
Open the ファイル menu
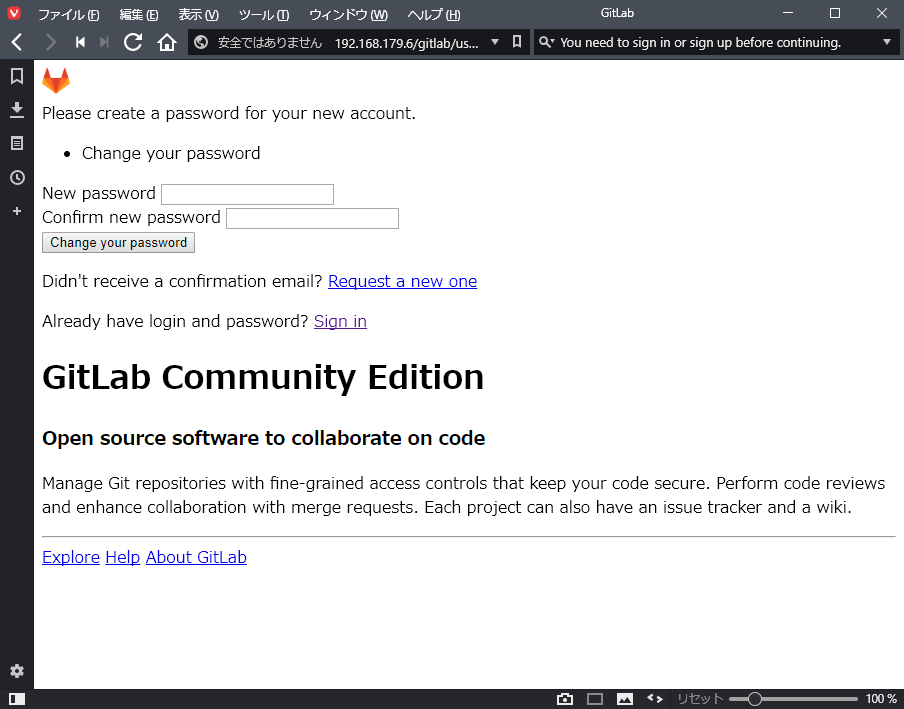[x=68, y=14]
